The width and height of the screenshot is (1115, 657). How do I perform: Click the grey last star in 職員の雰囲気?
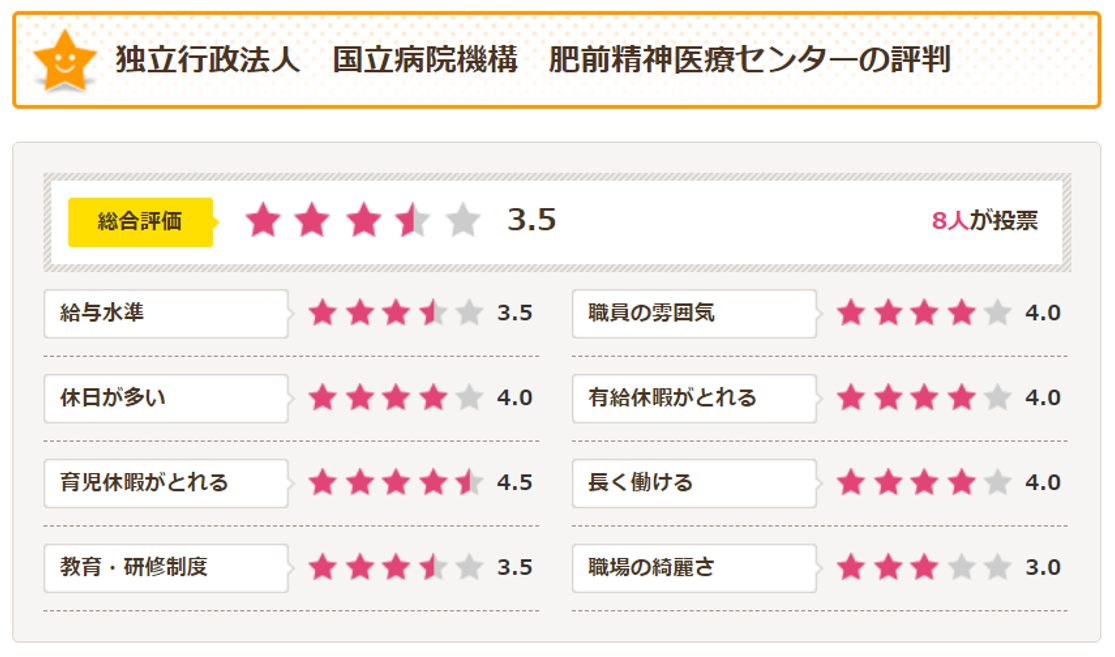pyautogui.click(x=997, y=313)
